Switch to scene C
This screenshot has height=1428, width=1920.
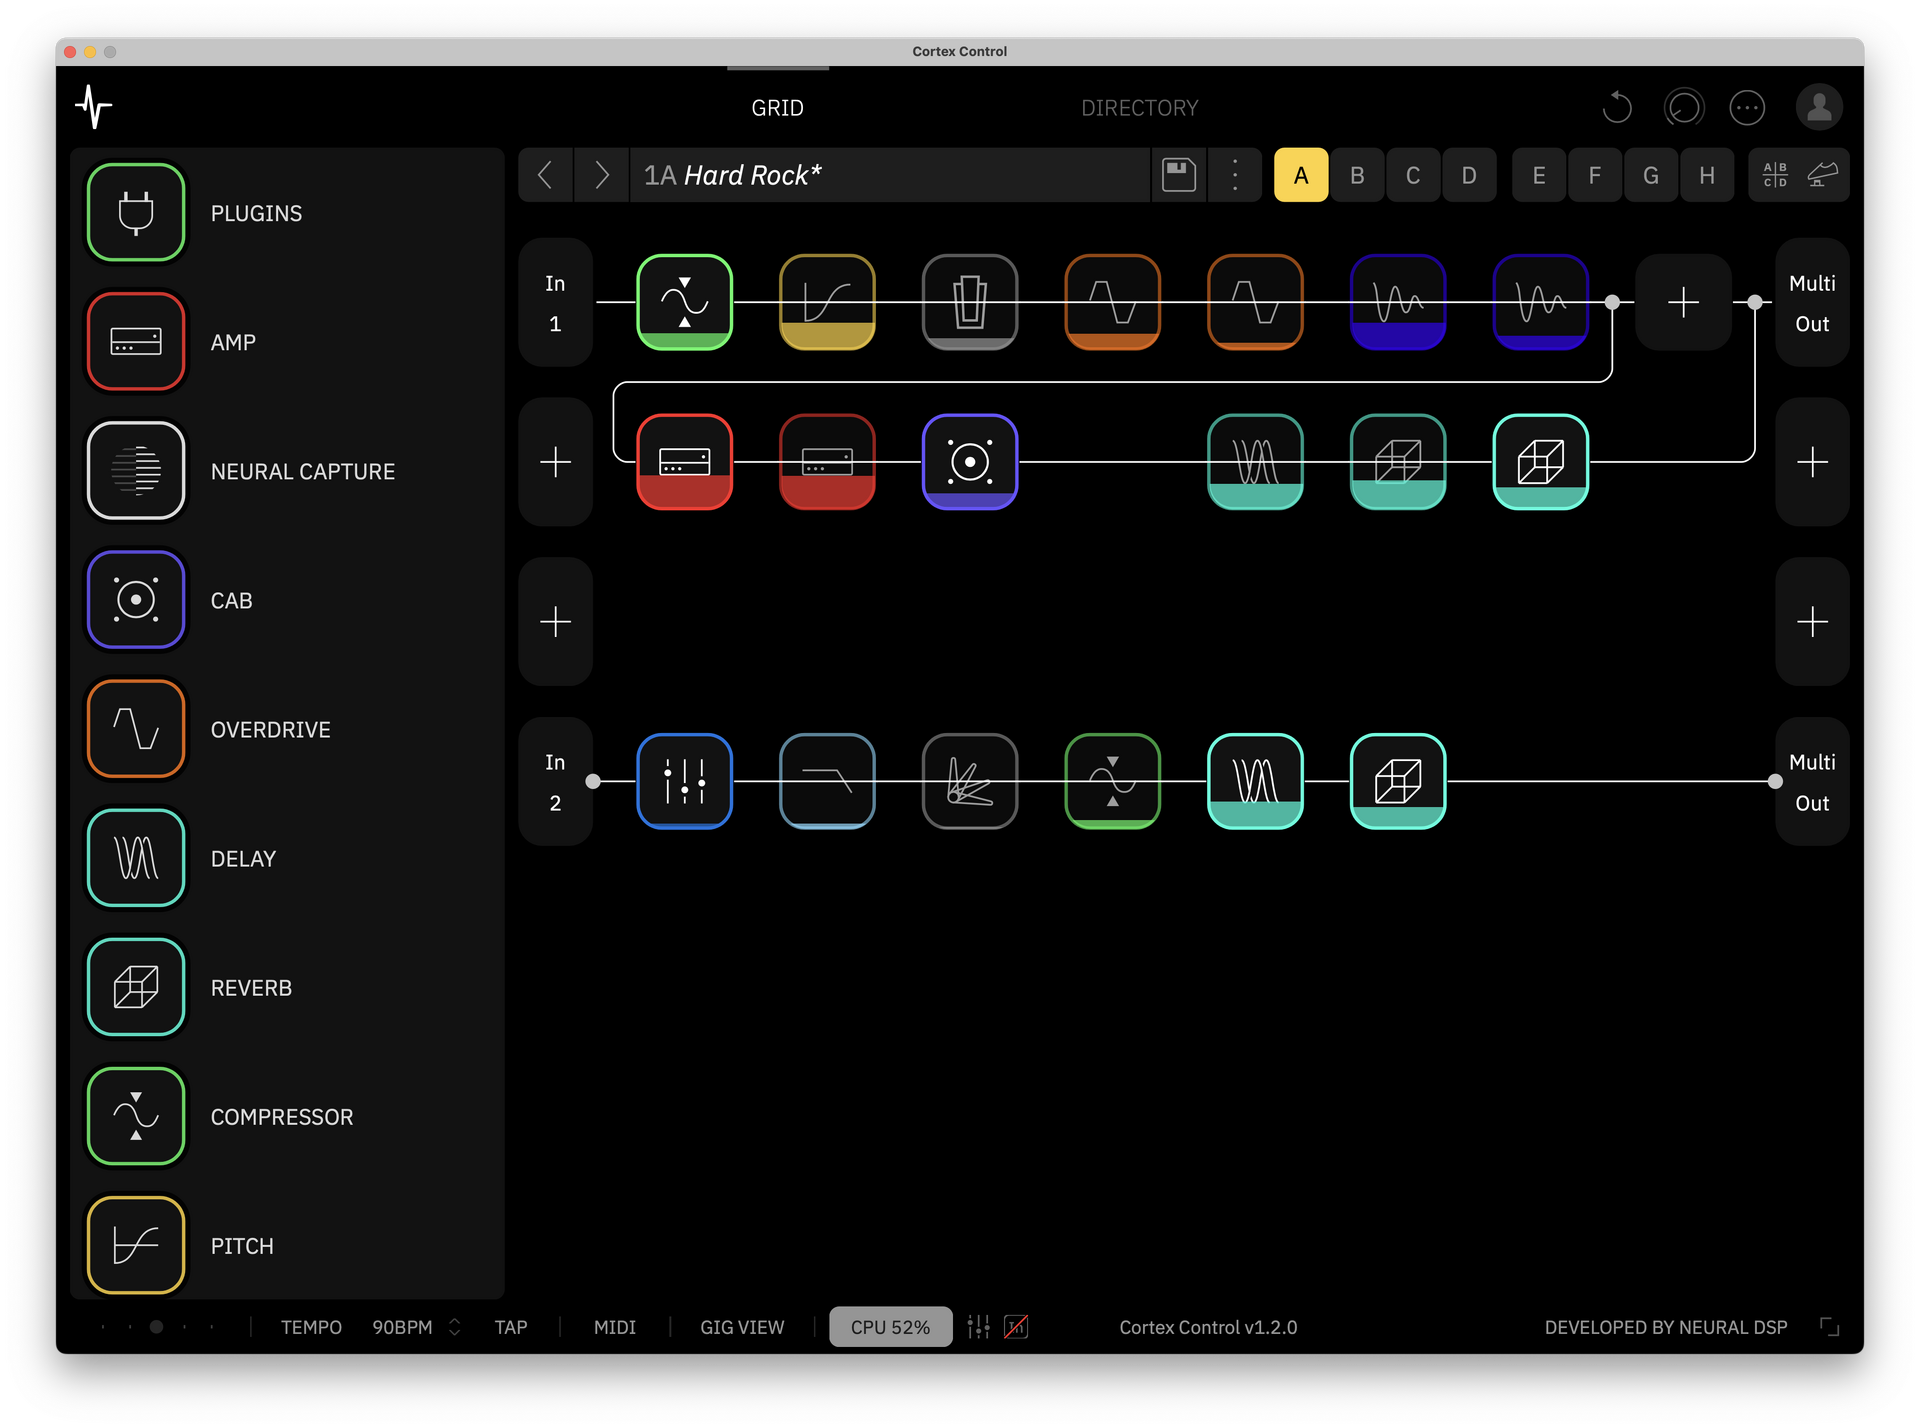click(1413, 175)
